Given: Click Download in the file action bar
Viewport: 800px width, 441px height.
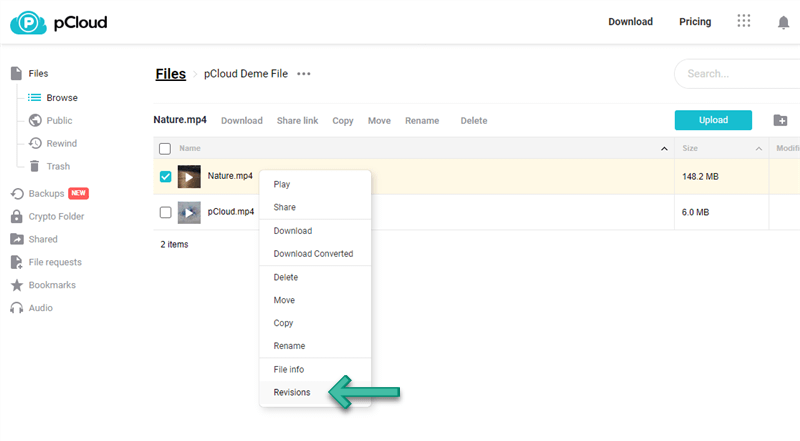Looking at the screenshot, I should (x=242, y=121).
